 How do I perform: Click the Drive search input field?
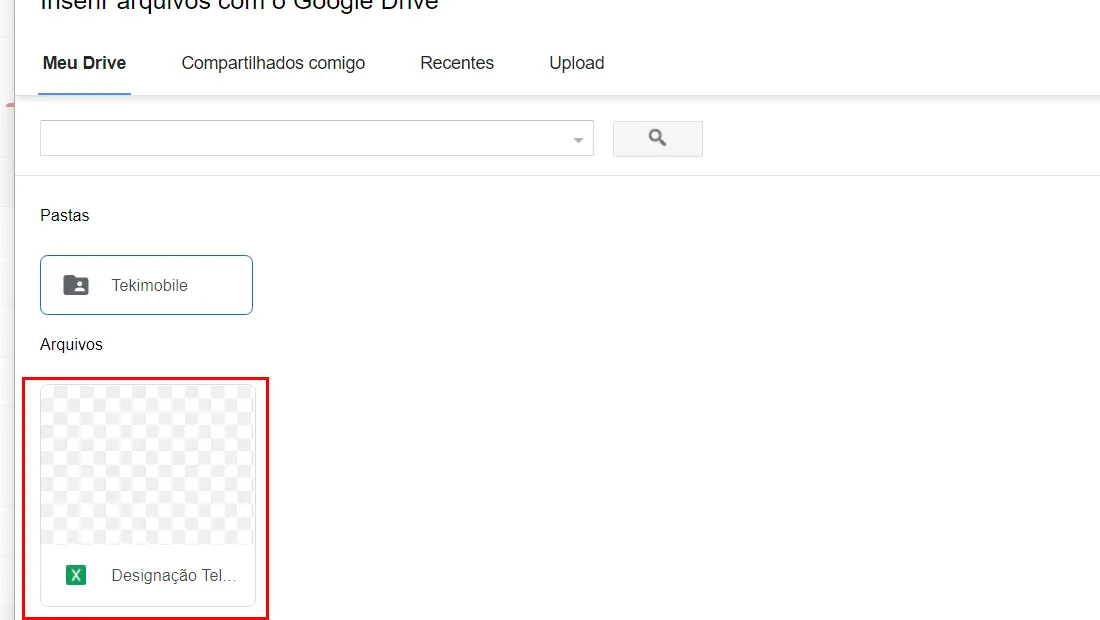(316, 138)
